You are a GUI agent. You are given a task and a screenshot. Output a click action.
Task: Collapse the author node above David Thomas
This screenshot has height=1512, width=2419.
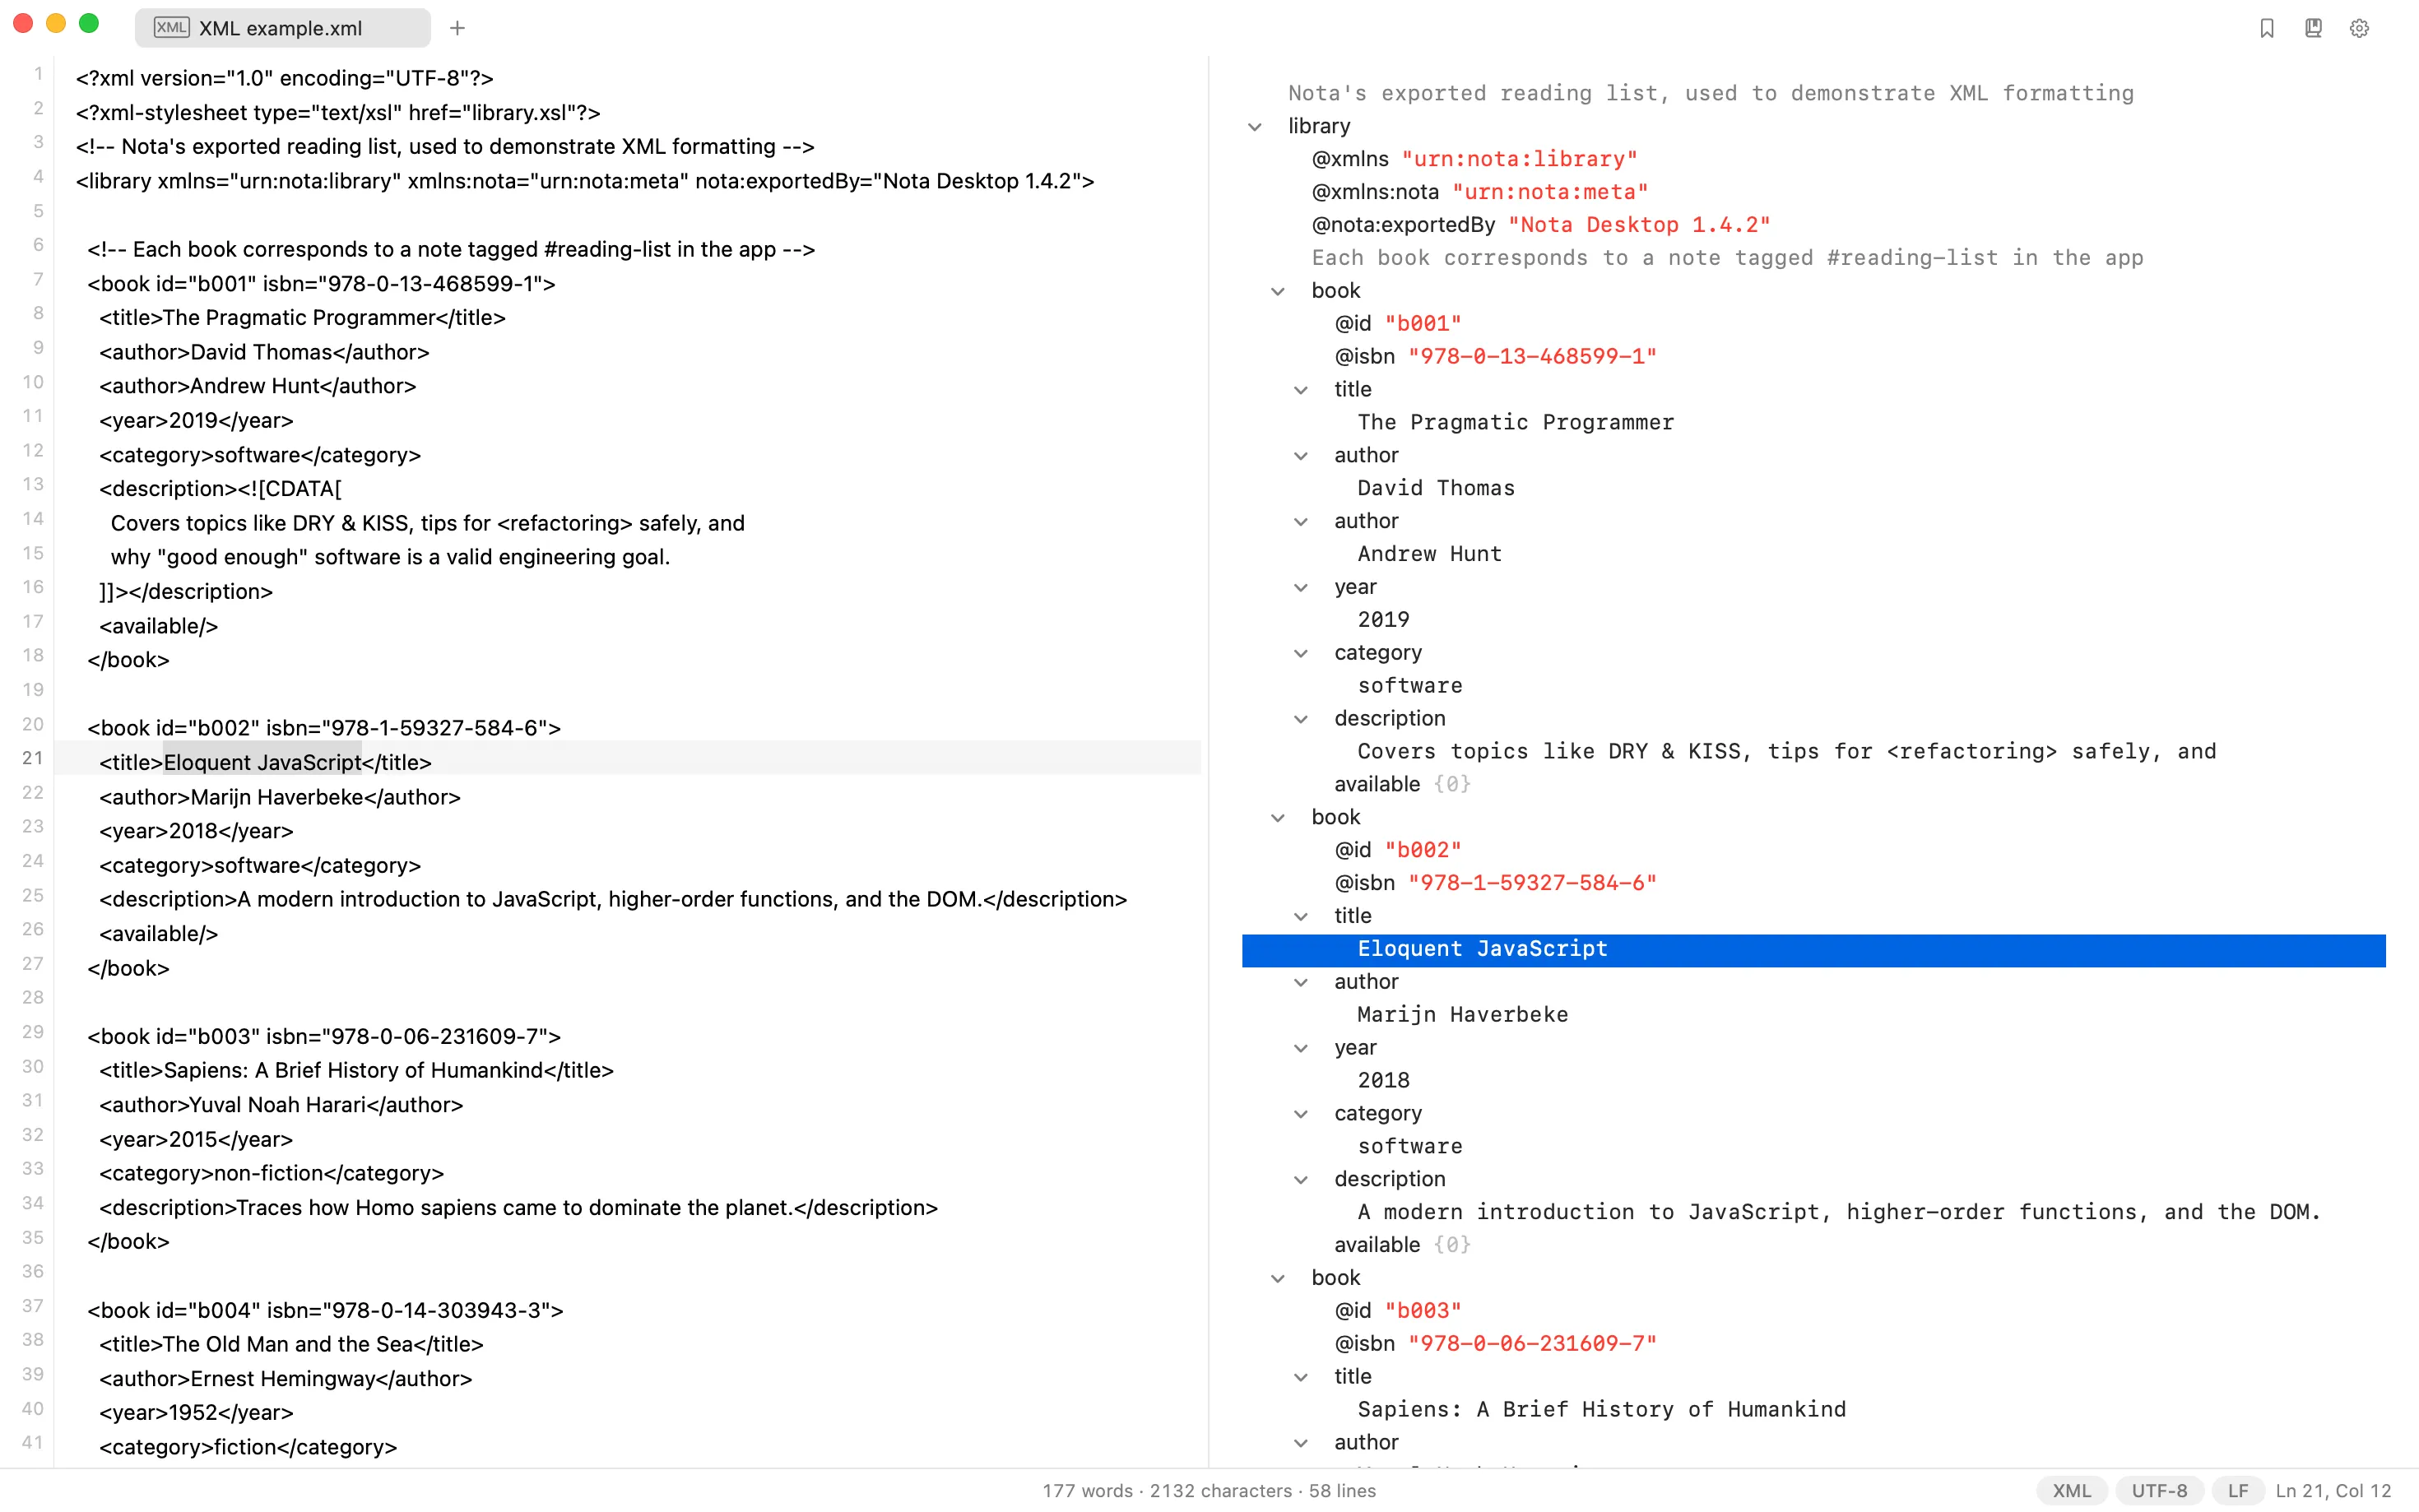tap(1301, 456)
